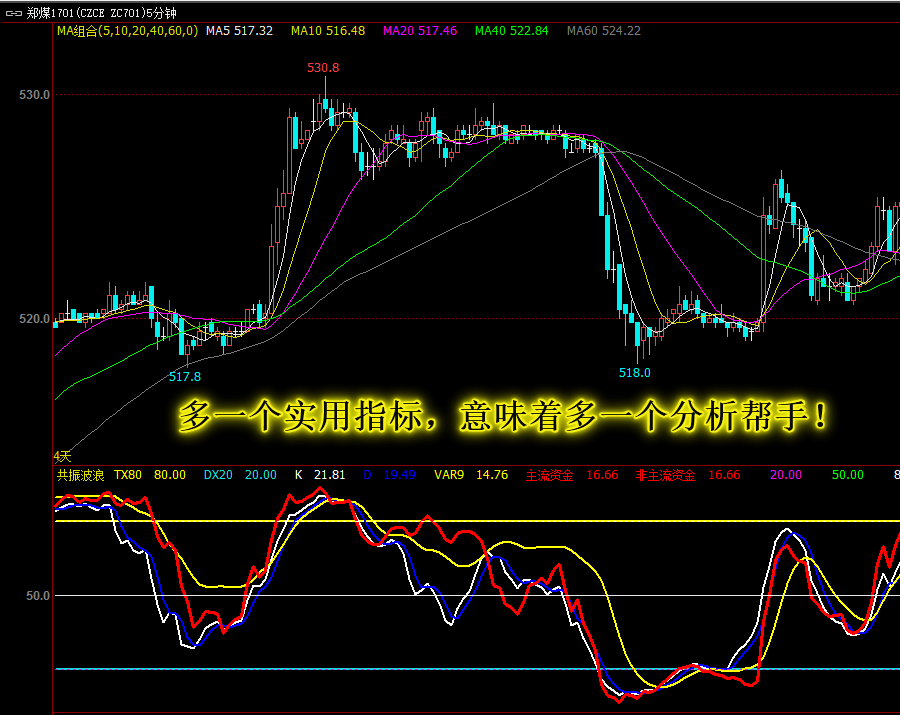This screenshot has width=900, height=715.
Task: Select the MA10 516.48 legend value
Action: pos(328,31)
